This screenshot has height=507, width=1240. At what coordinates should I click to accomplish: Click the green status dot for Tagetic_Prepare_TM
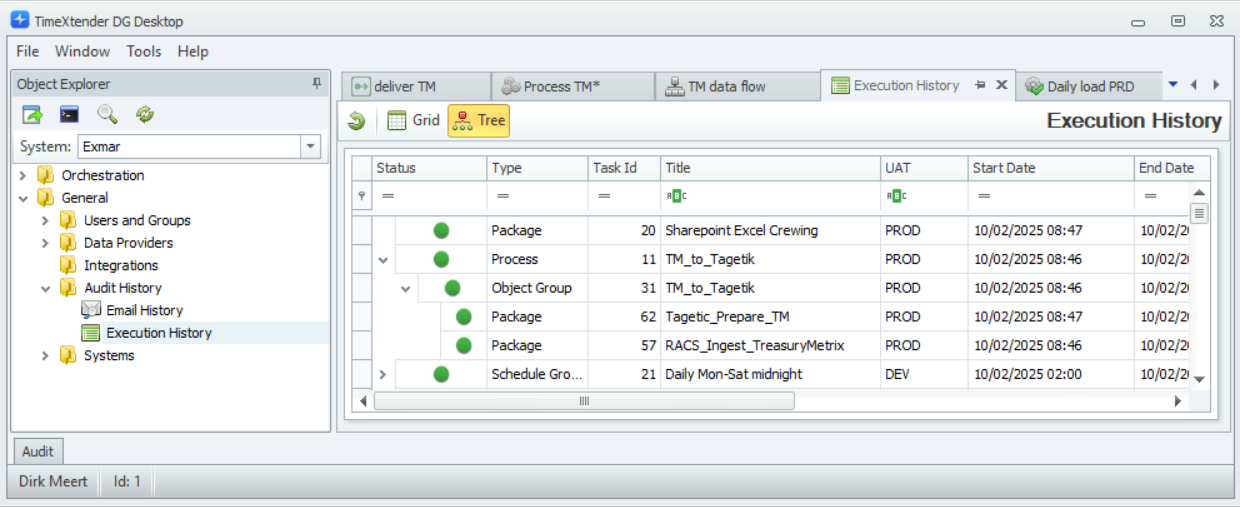tap(463, 317)
